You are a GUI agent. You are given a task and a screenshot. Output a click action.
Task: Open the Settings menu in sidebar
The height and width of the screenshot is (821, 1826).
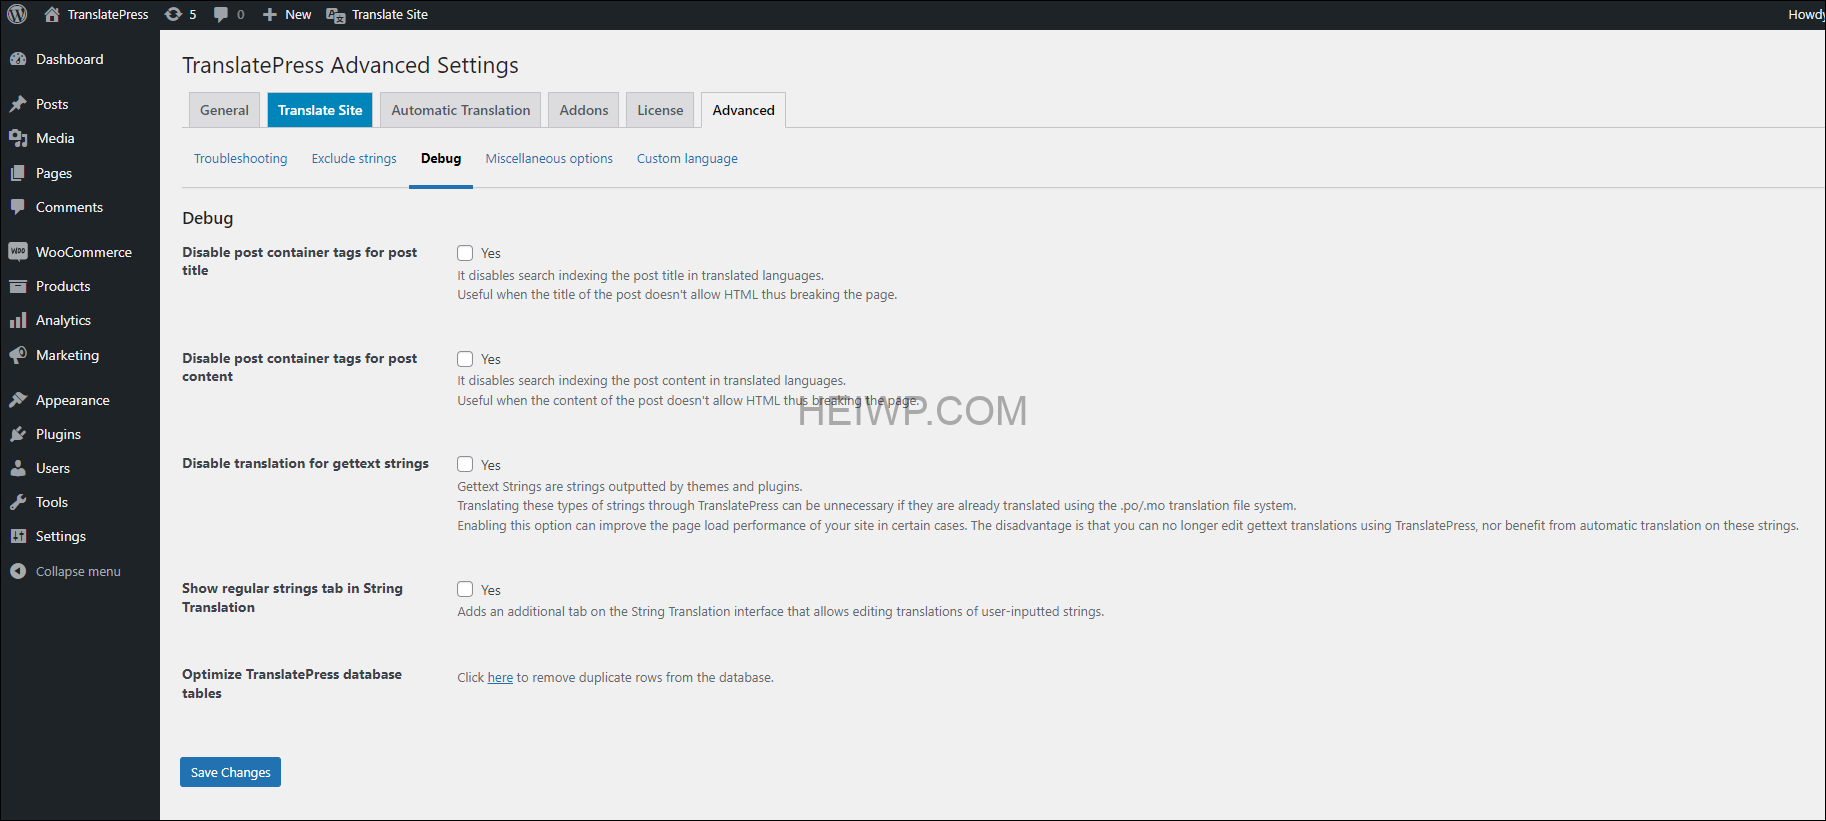click(x=60, y=536)
